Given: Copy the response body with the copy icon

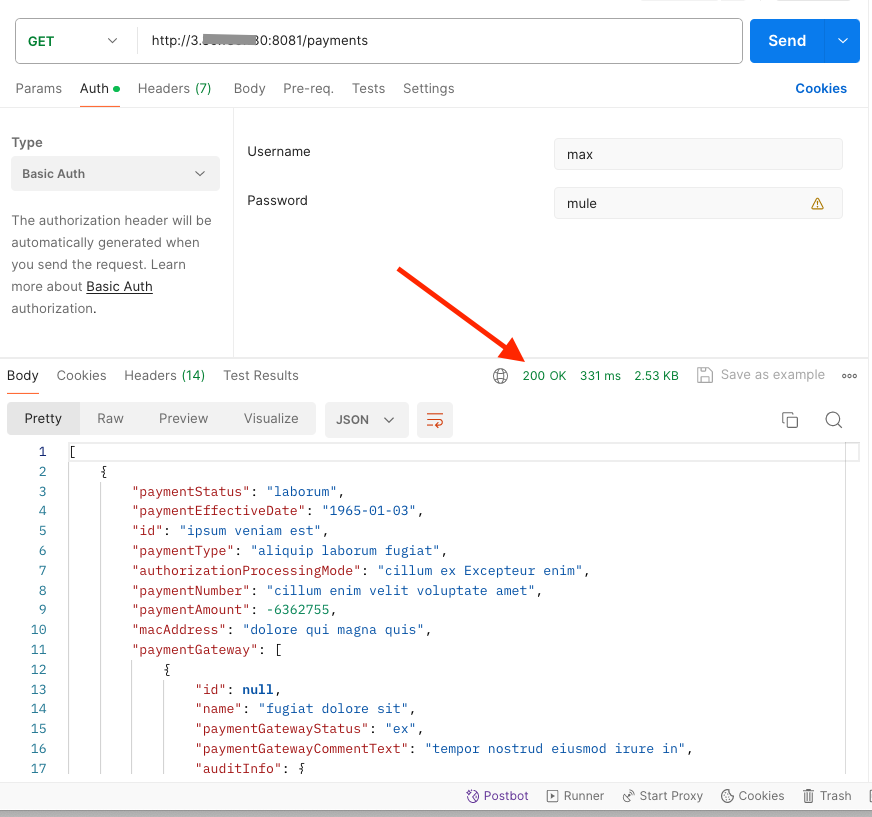Looking at the screenshot, I should tap(790, 420).
